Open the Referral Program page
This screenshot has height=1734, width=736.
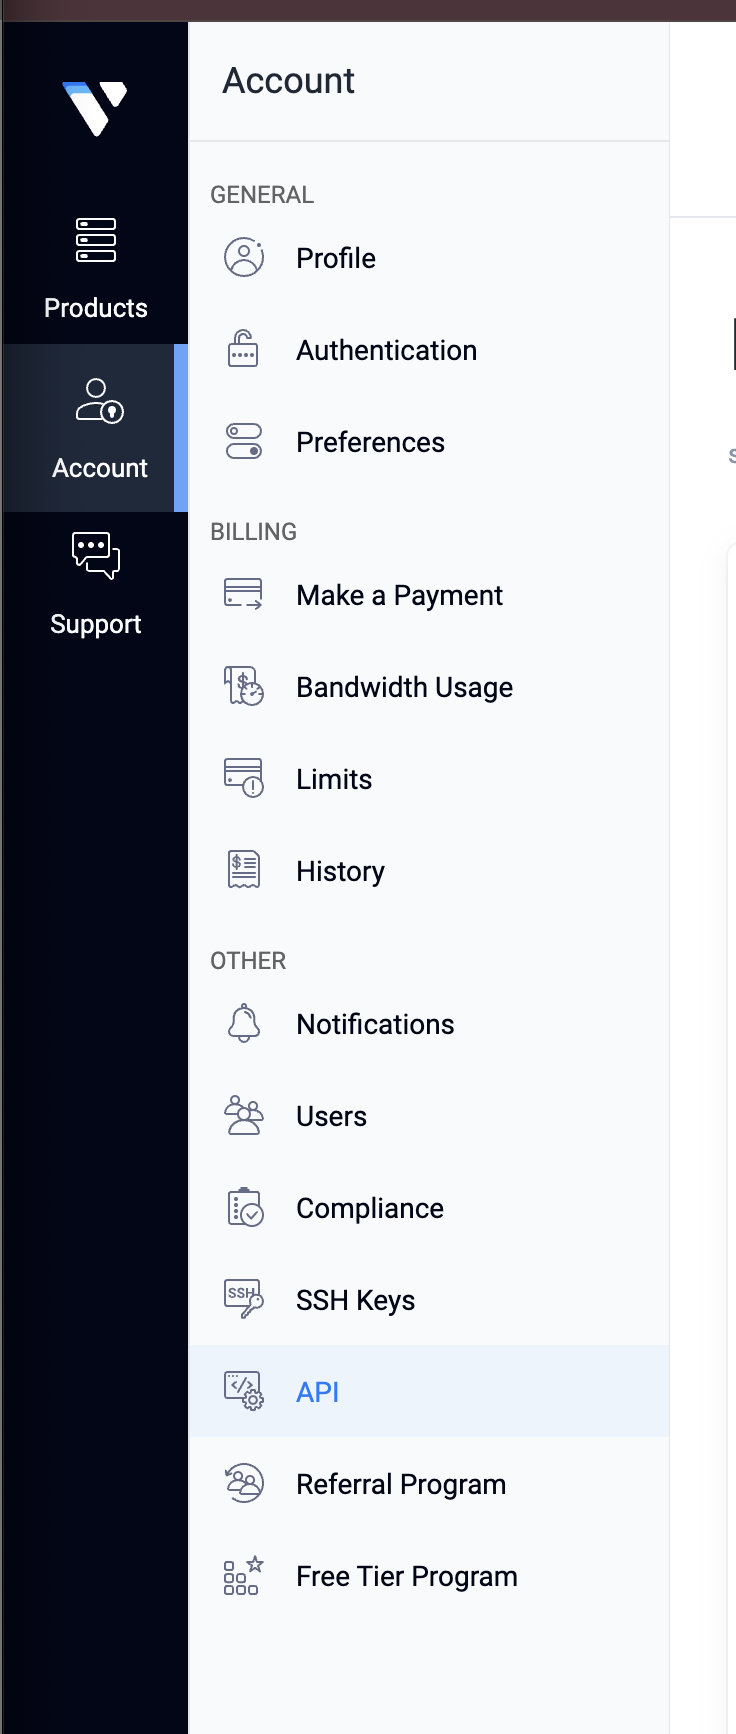(401, 1484)
